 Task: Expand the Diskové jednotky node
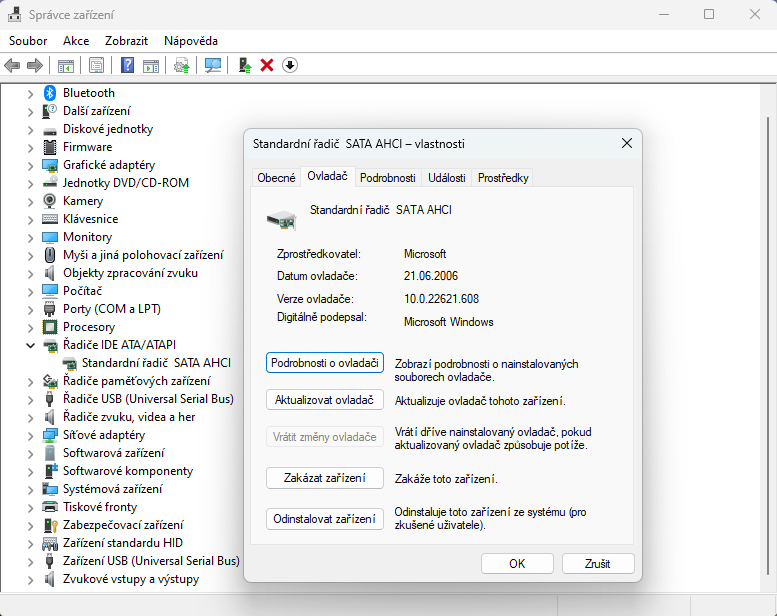[x=30, y=130]
